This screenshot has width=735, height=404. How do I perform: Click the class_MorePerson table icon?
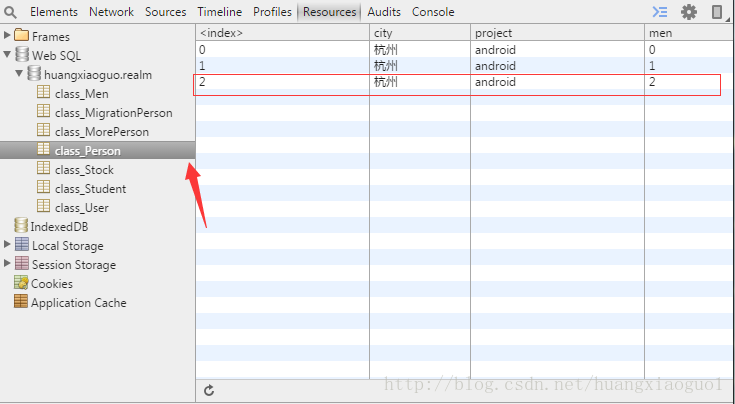click(43, 130)
